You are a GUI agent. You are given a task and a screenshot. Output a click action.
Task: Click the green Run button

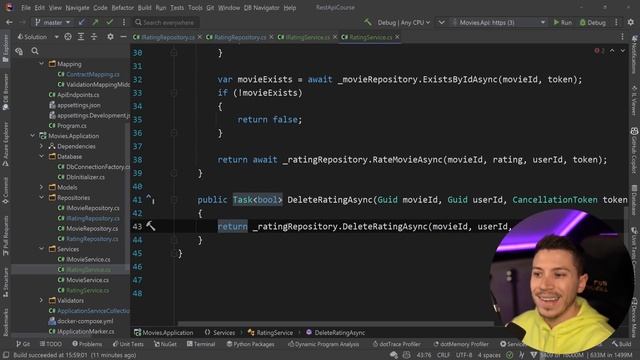click(562, 22)
